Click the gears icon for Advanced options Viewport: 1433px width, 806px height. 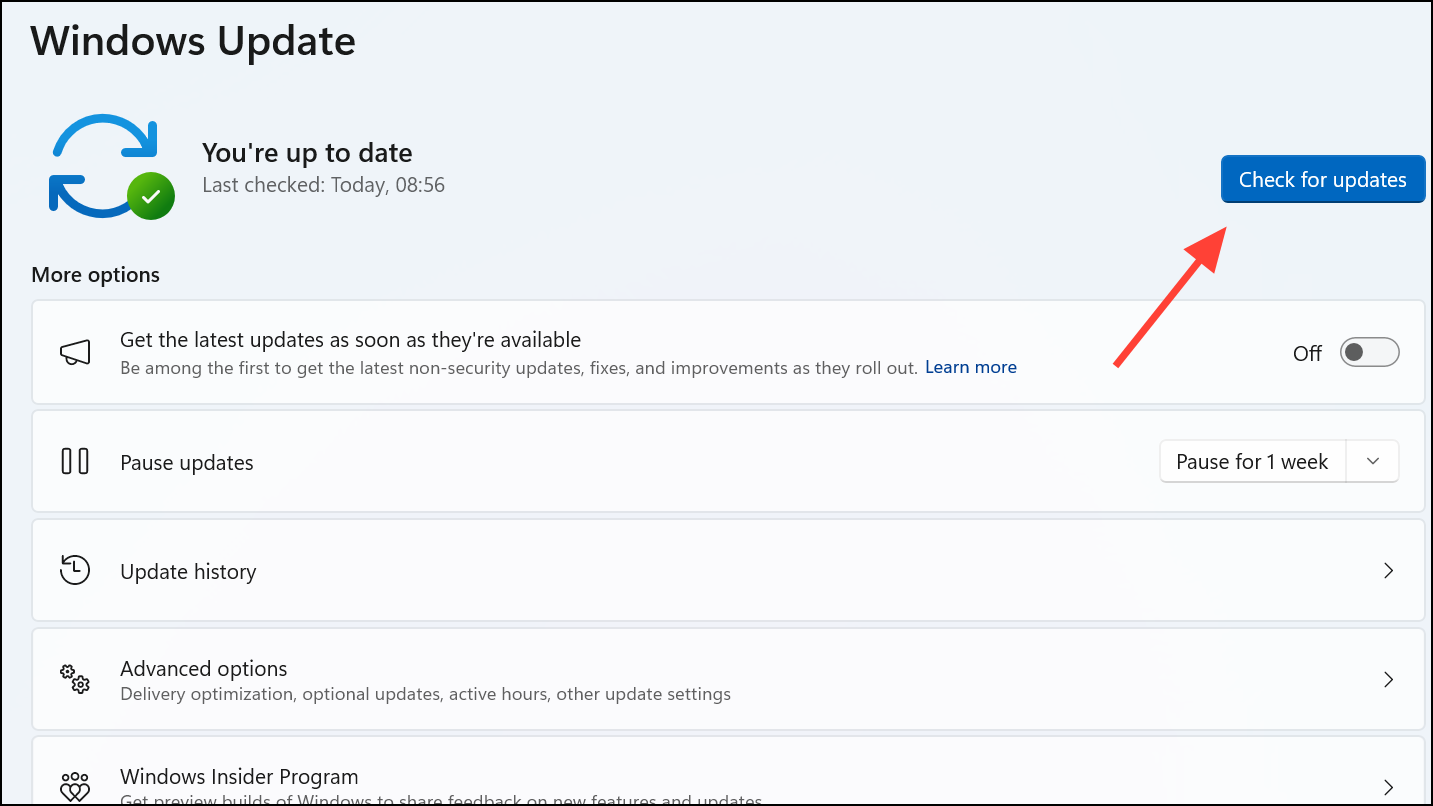click(75, 679)
